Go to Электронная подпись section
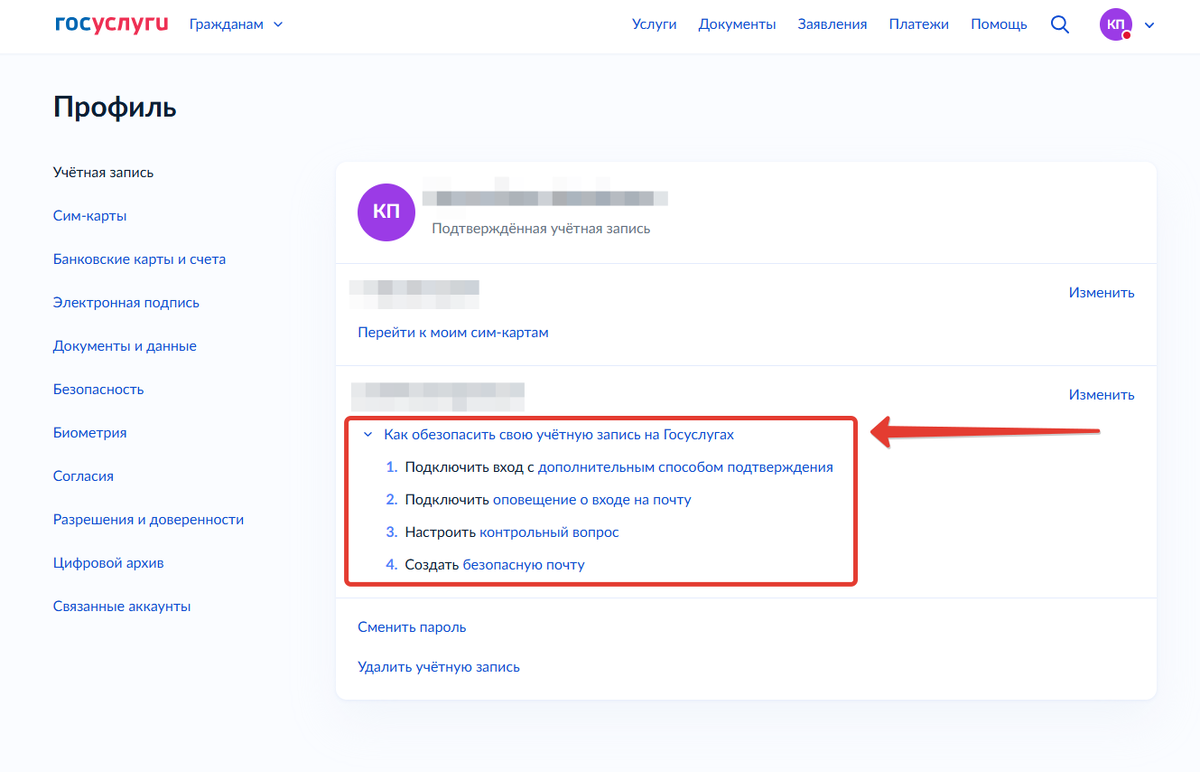This screenshot has height=772, width=1200. 126,302
